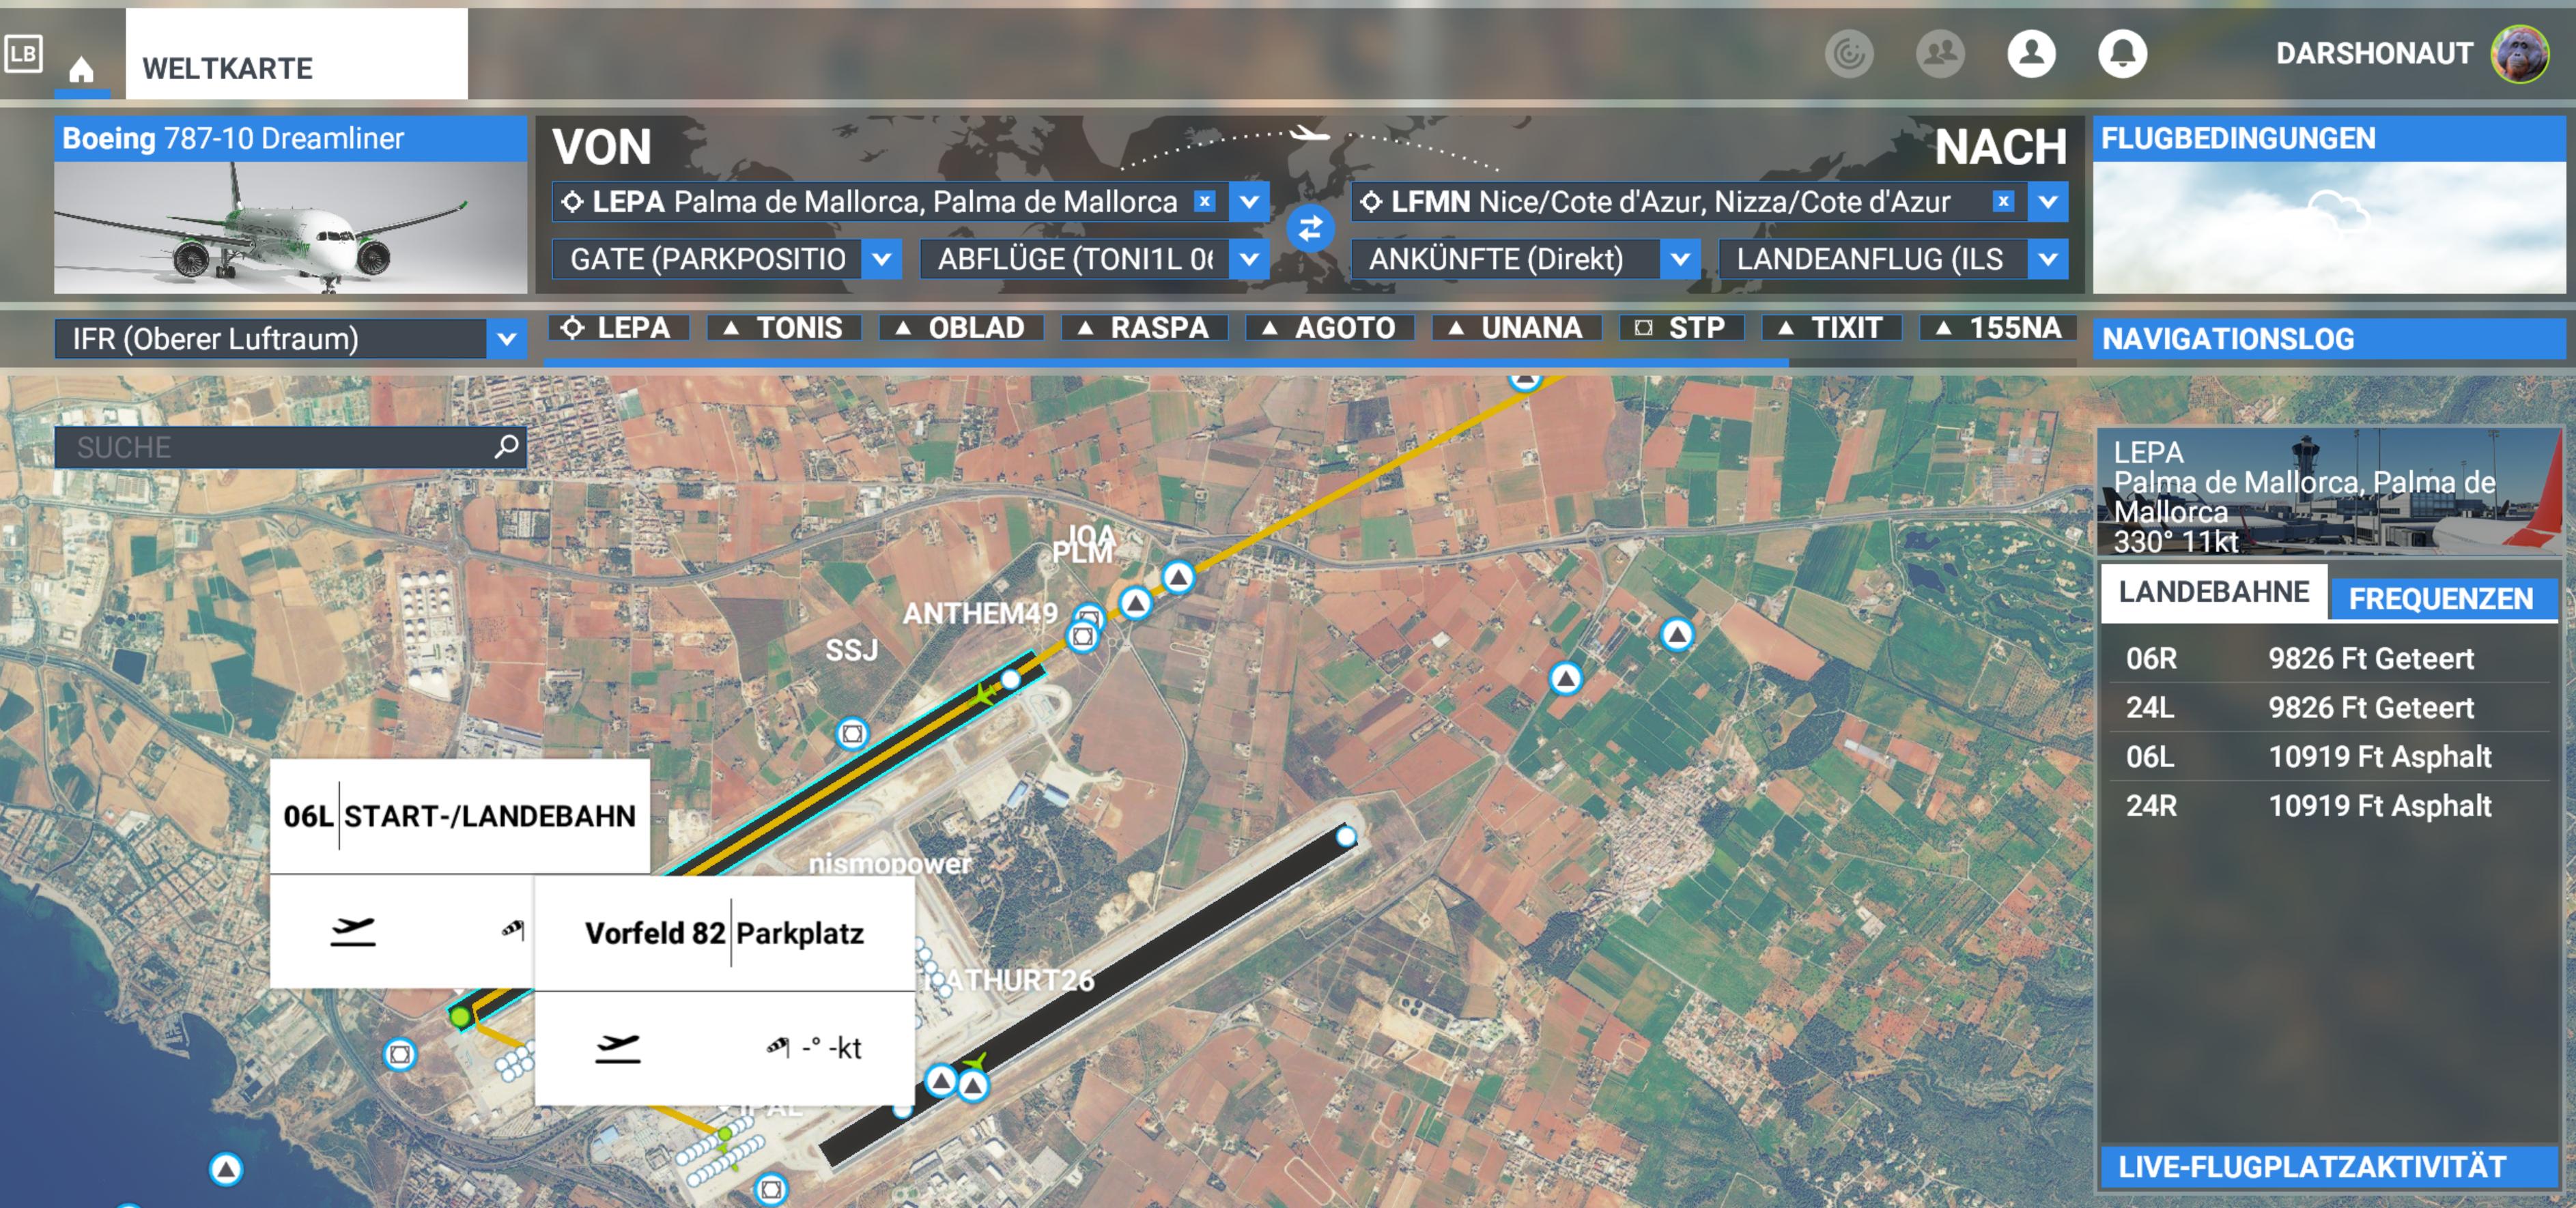Open LIVE-FLUGPLATZAKTIVITÄT
Screen dimensions: 2576x1208
pos(2328,1167)
